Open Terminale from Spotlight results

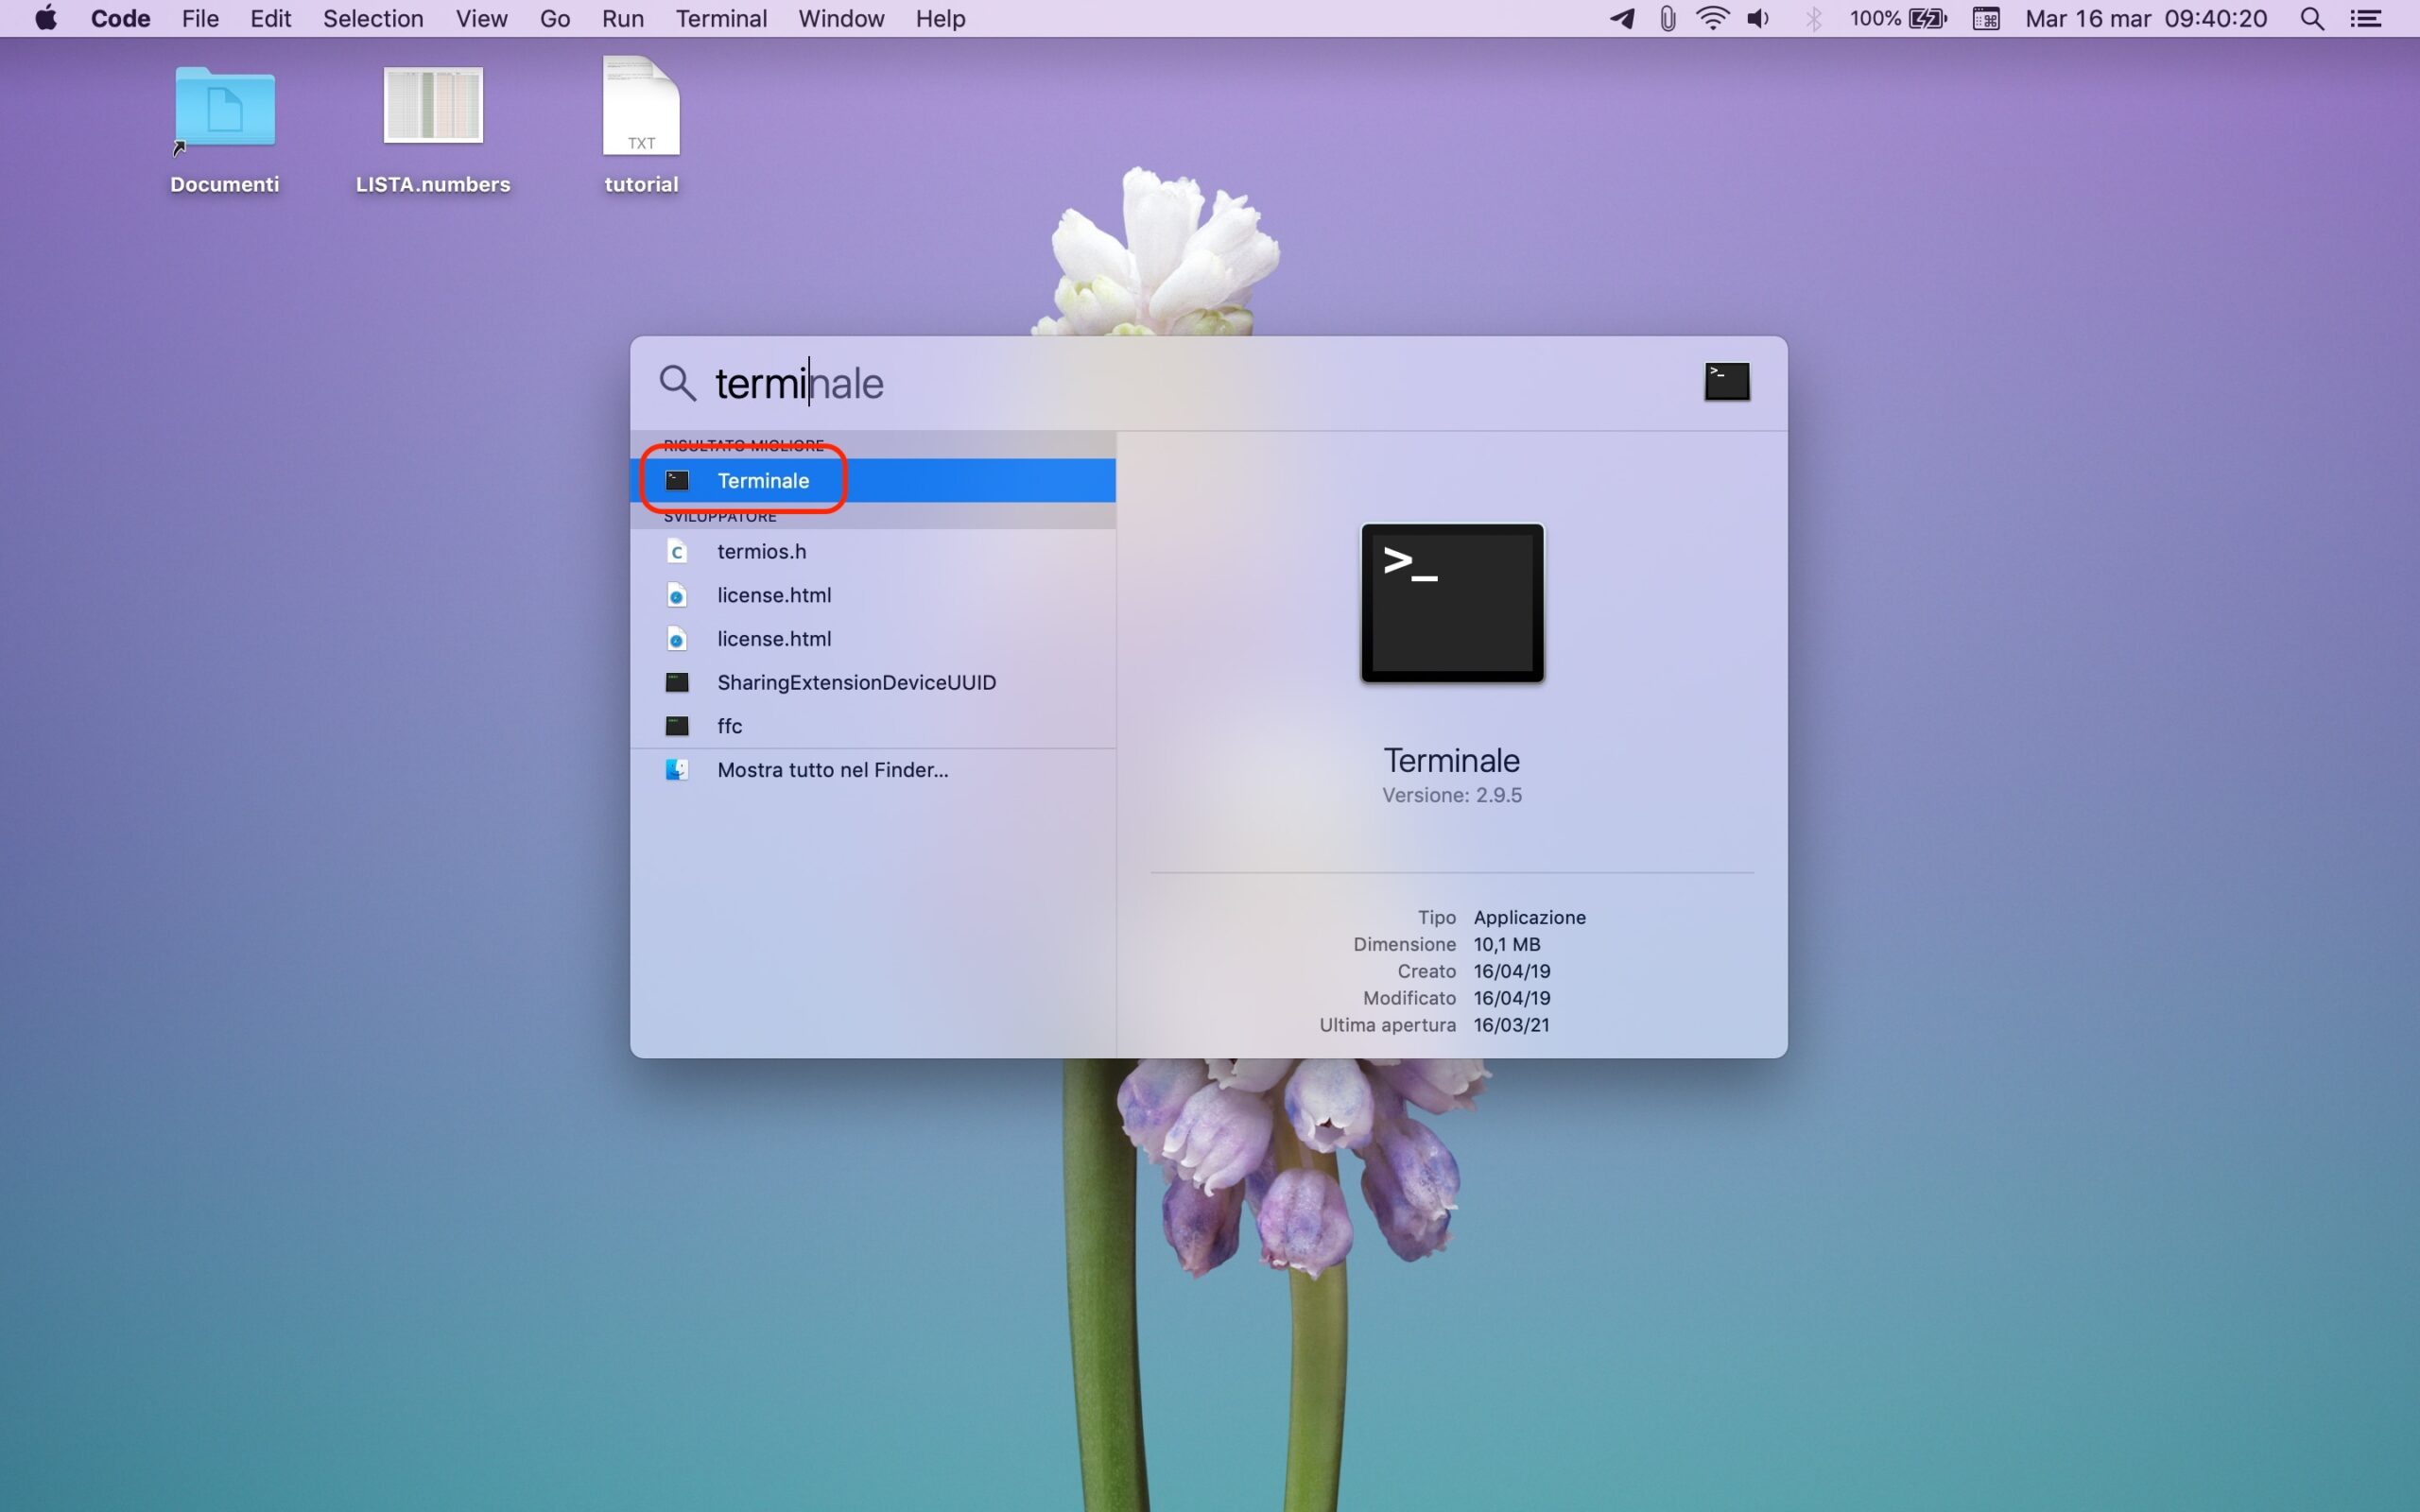pos(763,481)
